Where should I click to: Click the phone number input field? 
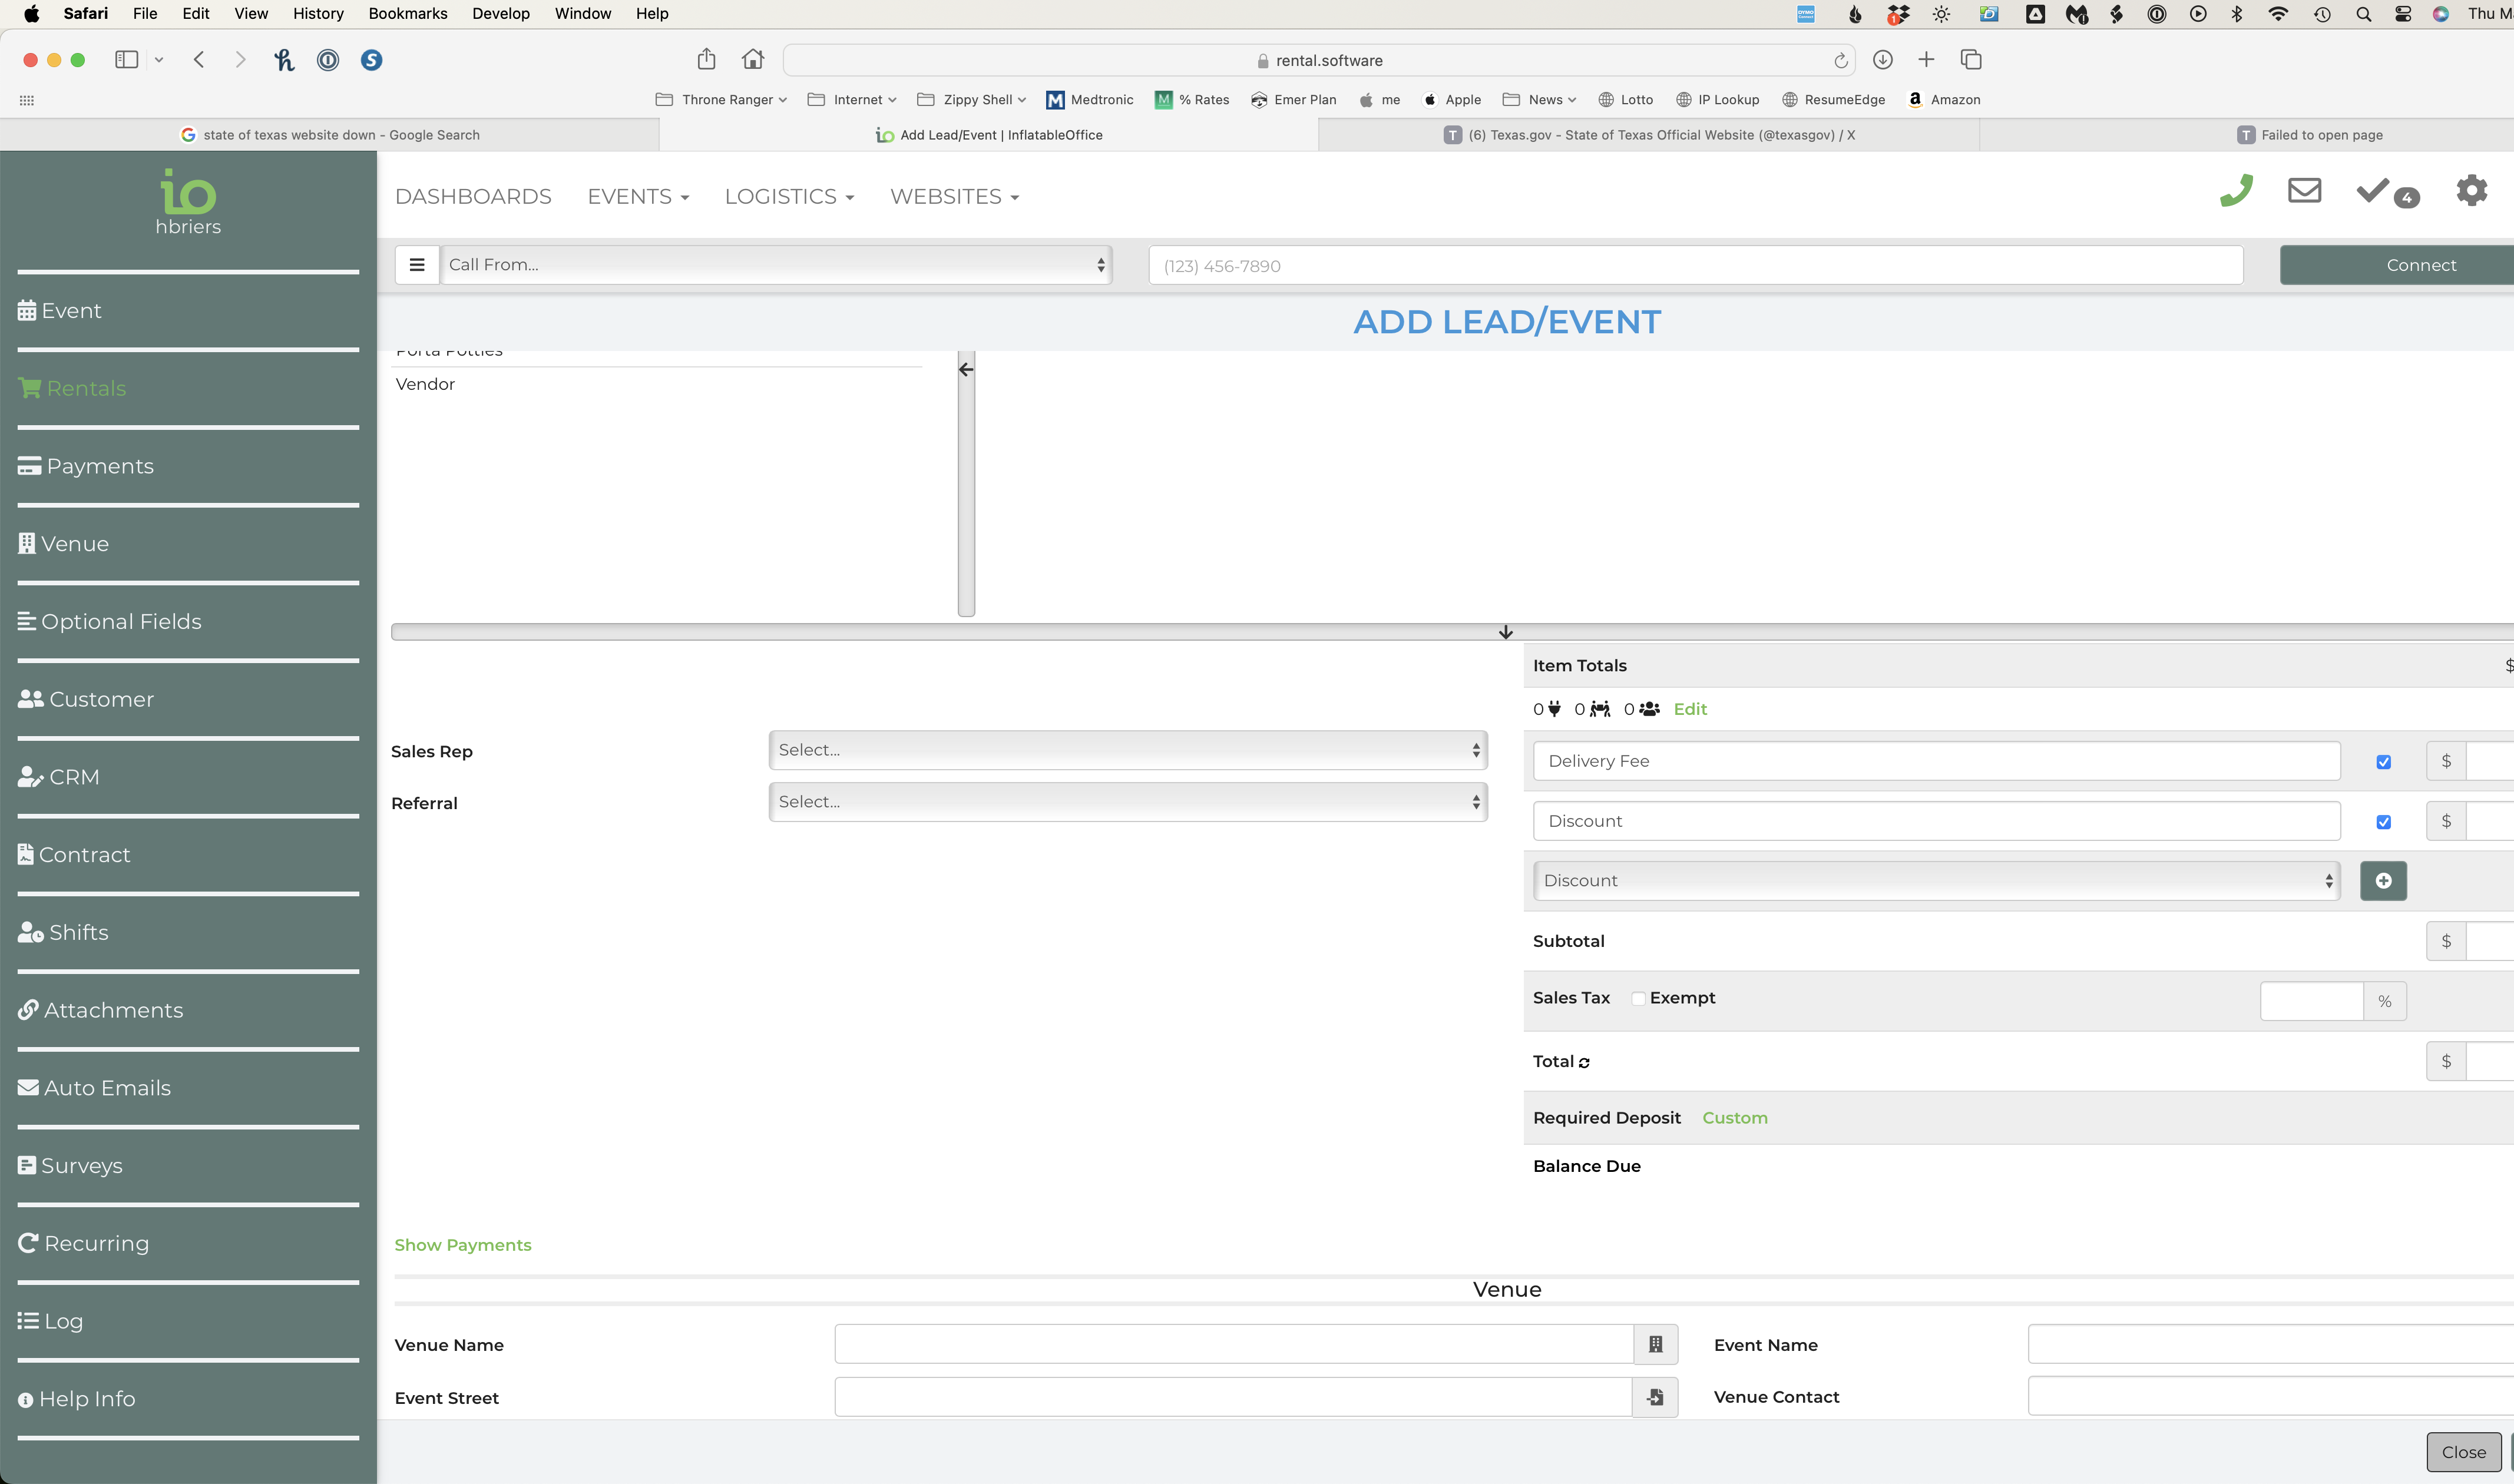(x=1695, y=265)
